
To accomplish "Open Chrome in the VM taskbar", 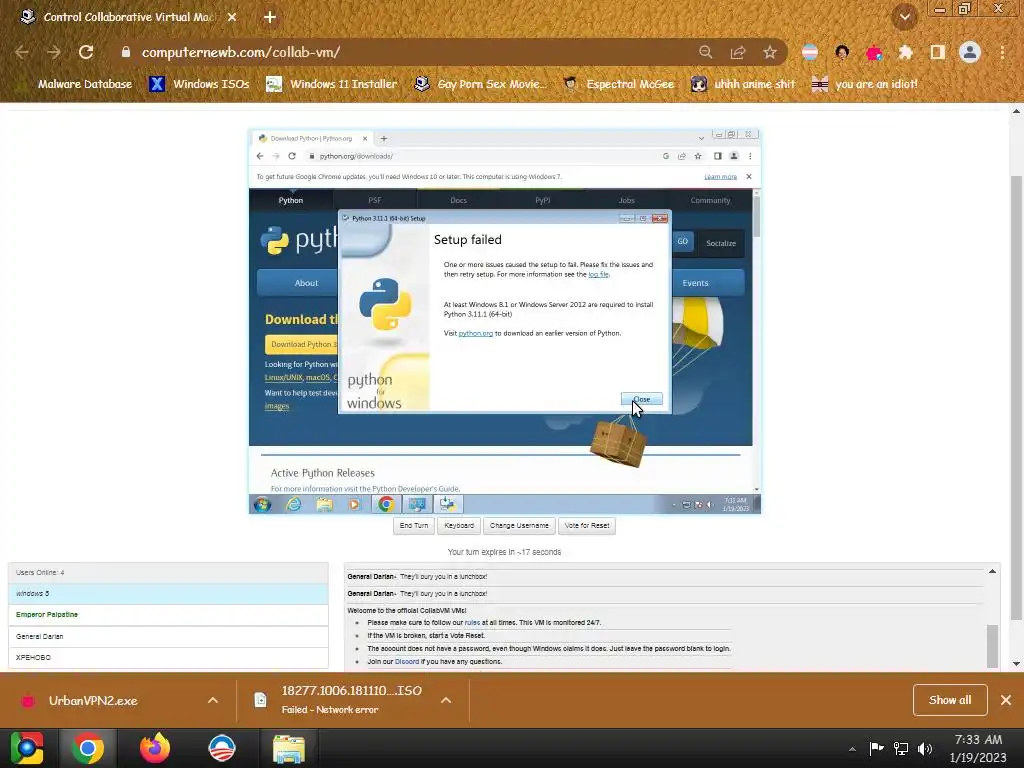I will [386, 504].
